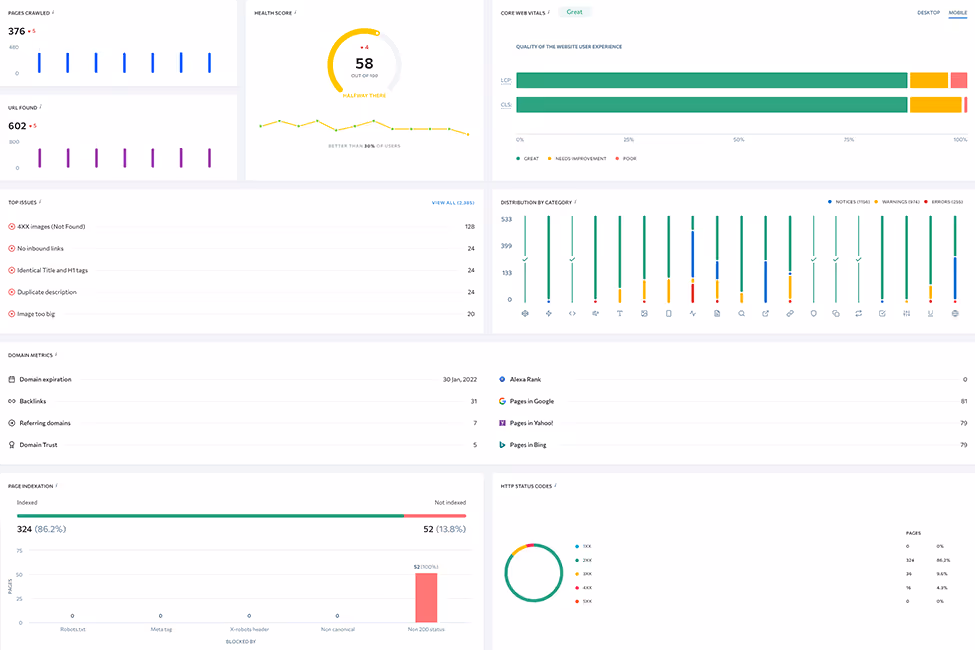This screenshot has width=975, height=650.
Task: Click the Bing logo beside Pages in Bing
Action: [502, 445]
